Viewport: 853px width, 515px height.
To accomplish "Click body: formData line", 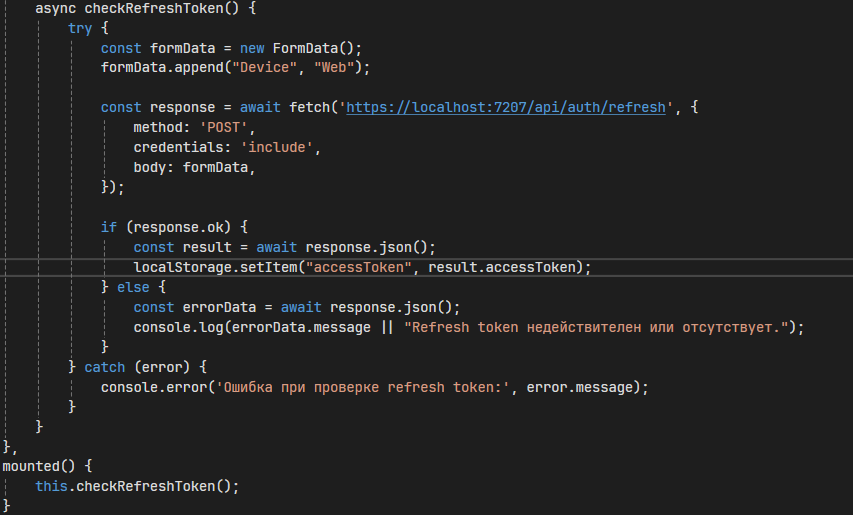I will pyautogui.click(x=194, y=167).
